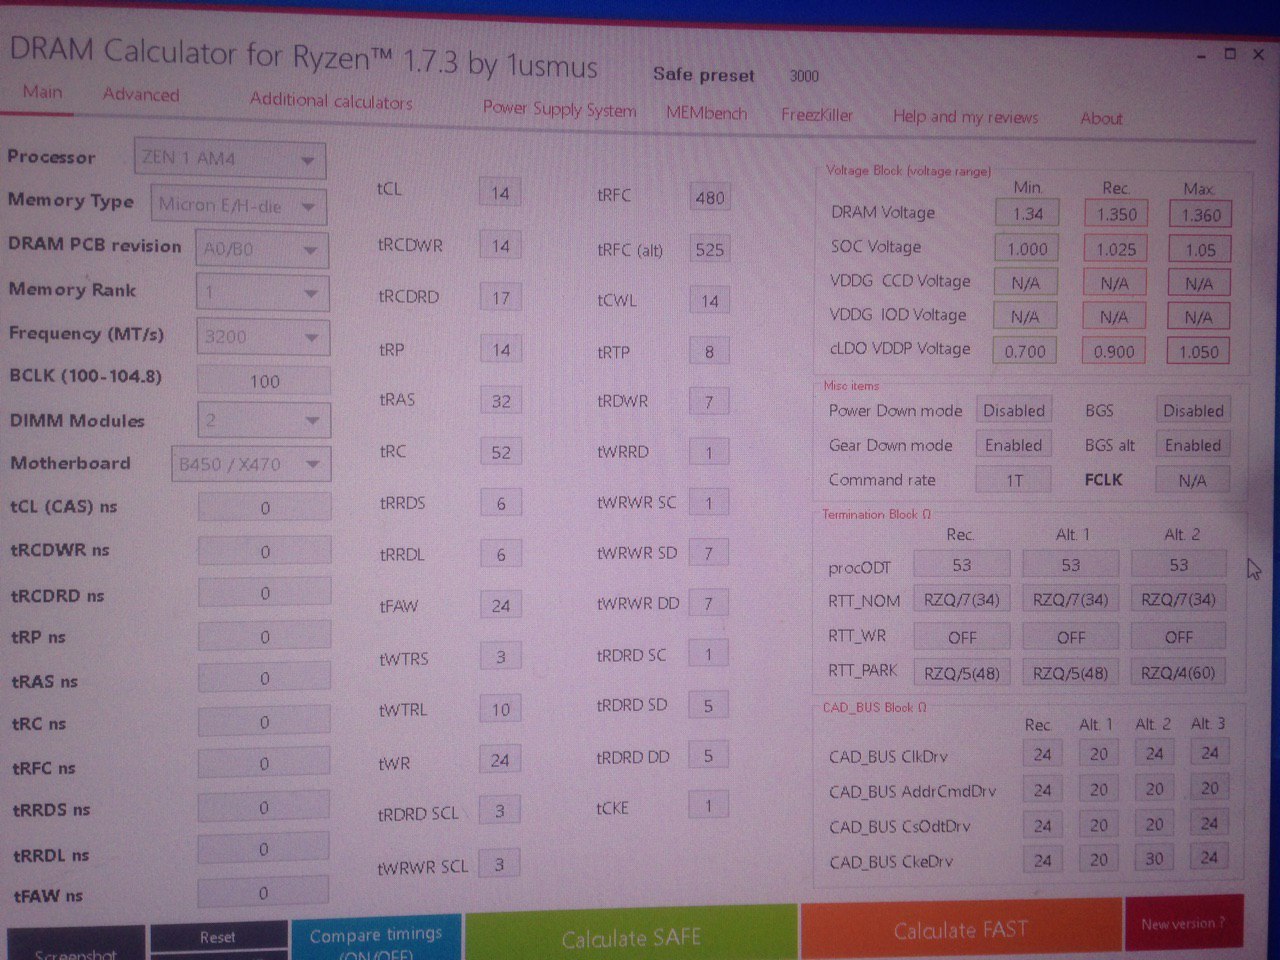This screenshot has height=960, width=1280.
Task: Click RTT_WR Alt. 1 OFF value
Action: coord(1070,637)
